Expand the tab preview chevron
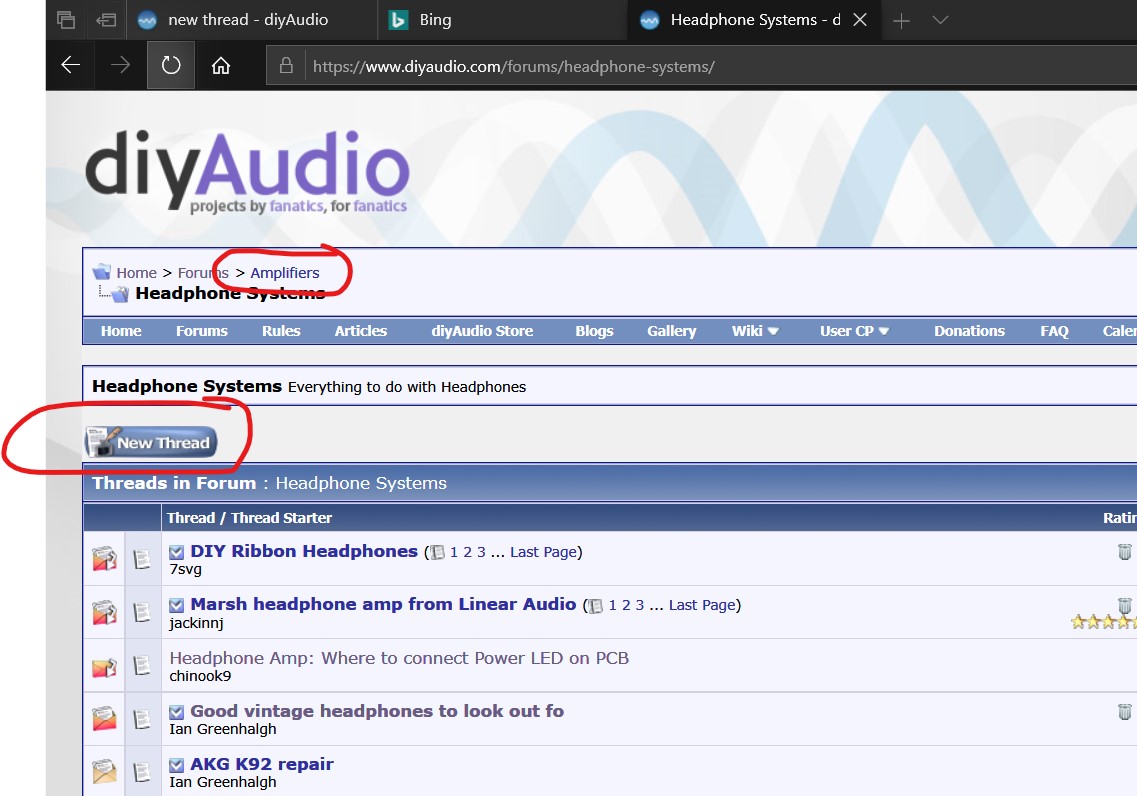 [x=940, y=20]
